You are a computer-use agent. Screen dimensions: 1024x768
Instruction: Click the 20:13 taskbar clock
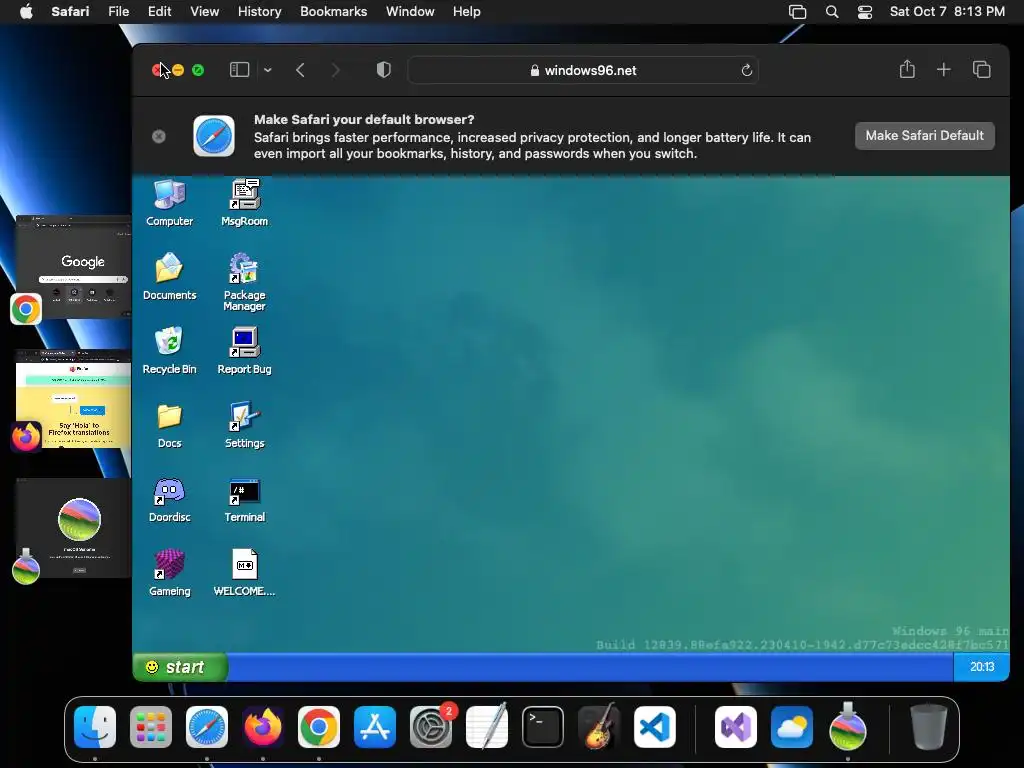(x=982, y=667)
